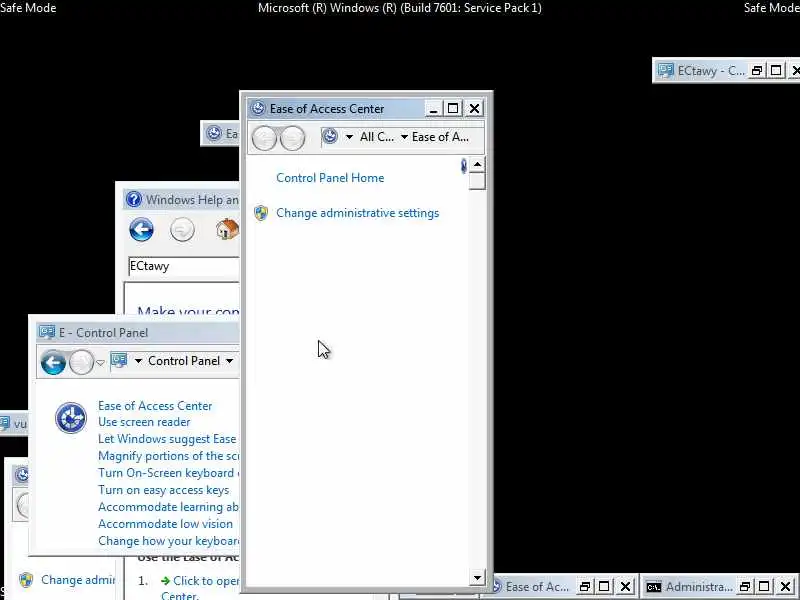Click title icon of Ea... window behind Ease of Access
Screen dimensions: 800x600
pyautogui.click(x=214, y=133)
